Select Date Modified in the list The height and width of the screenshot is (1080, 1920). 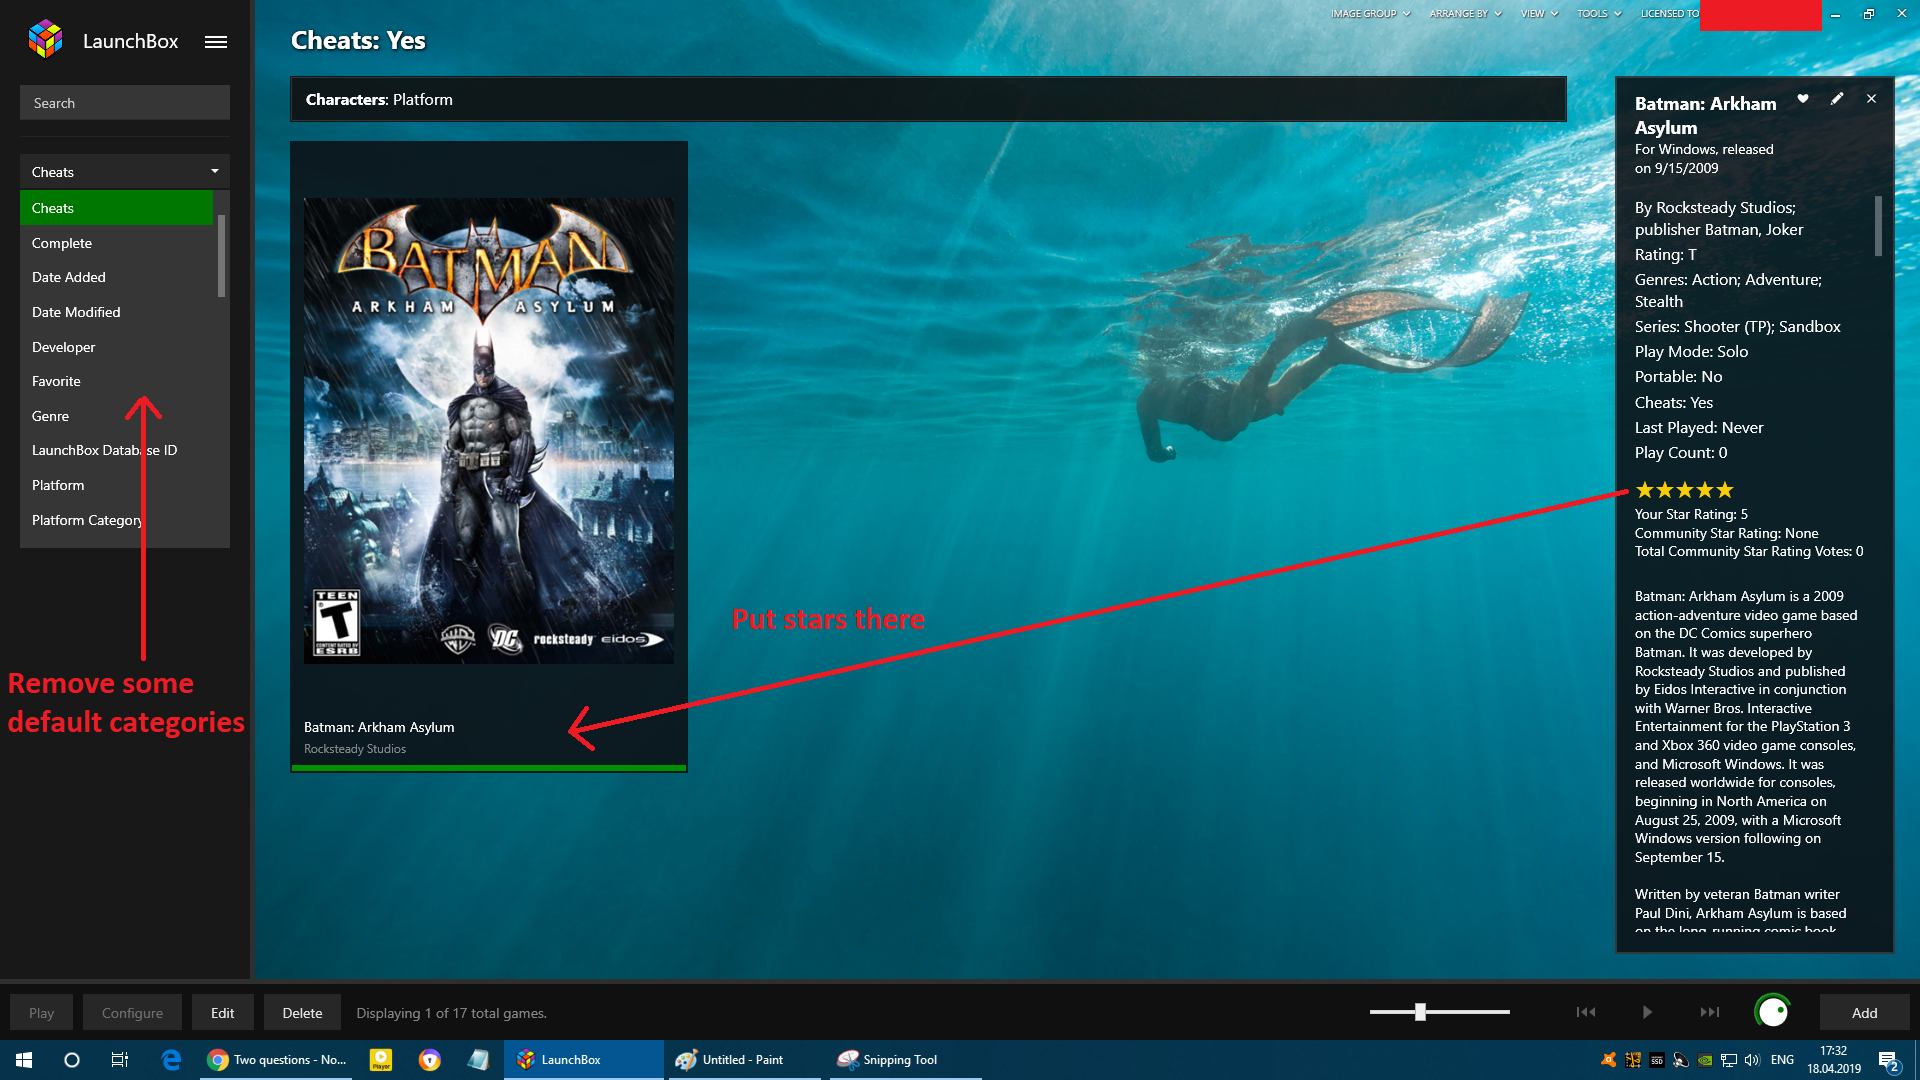[x=117, y=312]
